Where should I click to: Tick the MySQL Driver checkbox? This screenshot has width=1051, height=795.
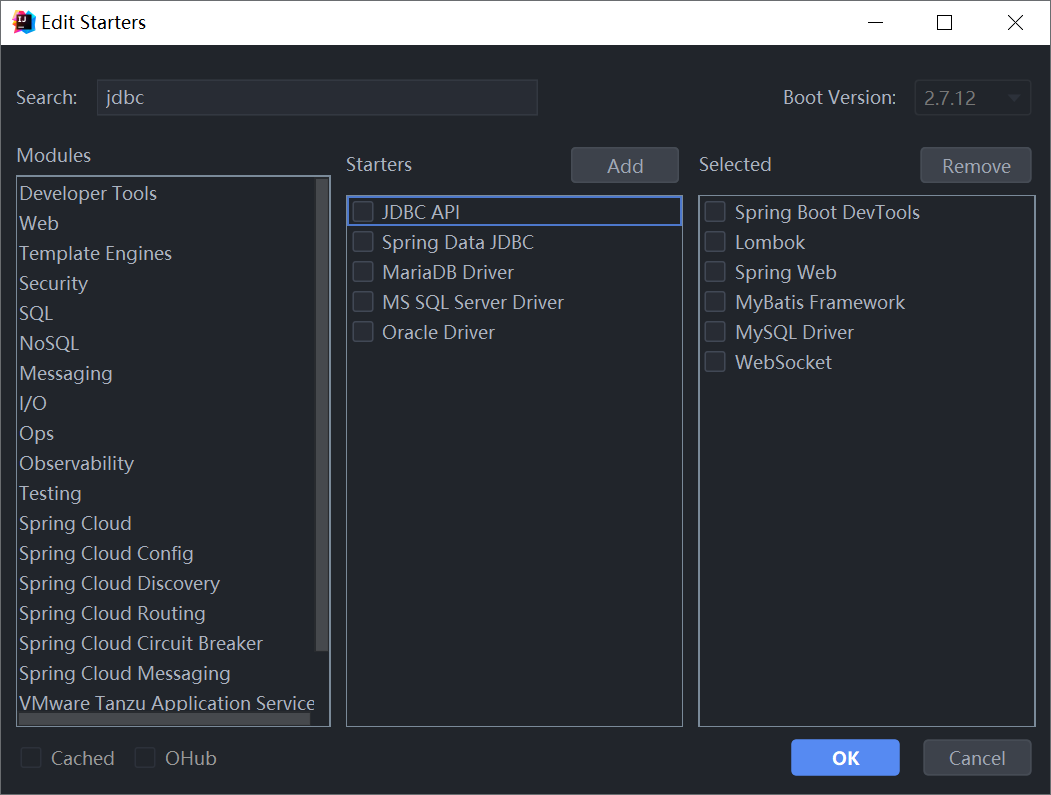pyautogui.click(x=715, y=332)
